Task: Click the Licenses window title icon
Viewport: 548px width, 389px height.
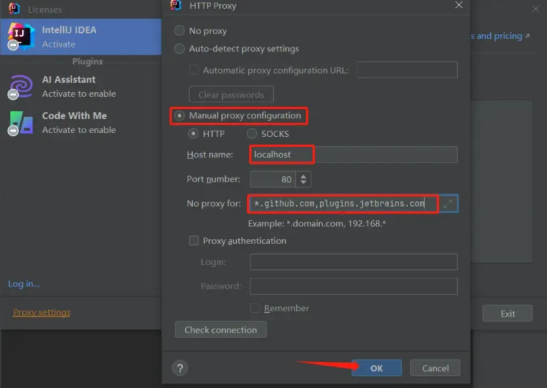Action: coord(14,9)
